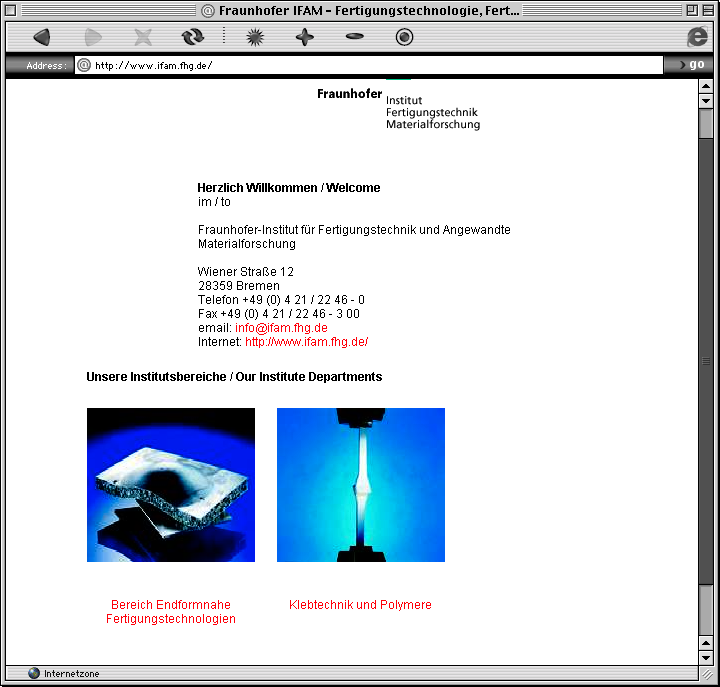Click the vertical scrollbar thumb
Screen dimensions: 720x687
[x=706, y=361]
